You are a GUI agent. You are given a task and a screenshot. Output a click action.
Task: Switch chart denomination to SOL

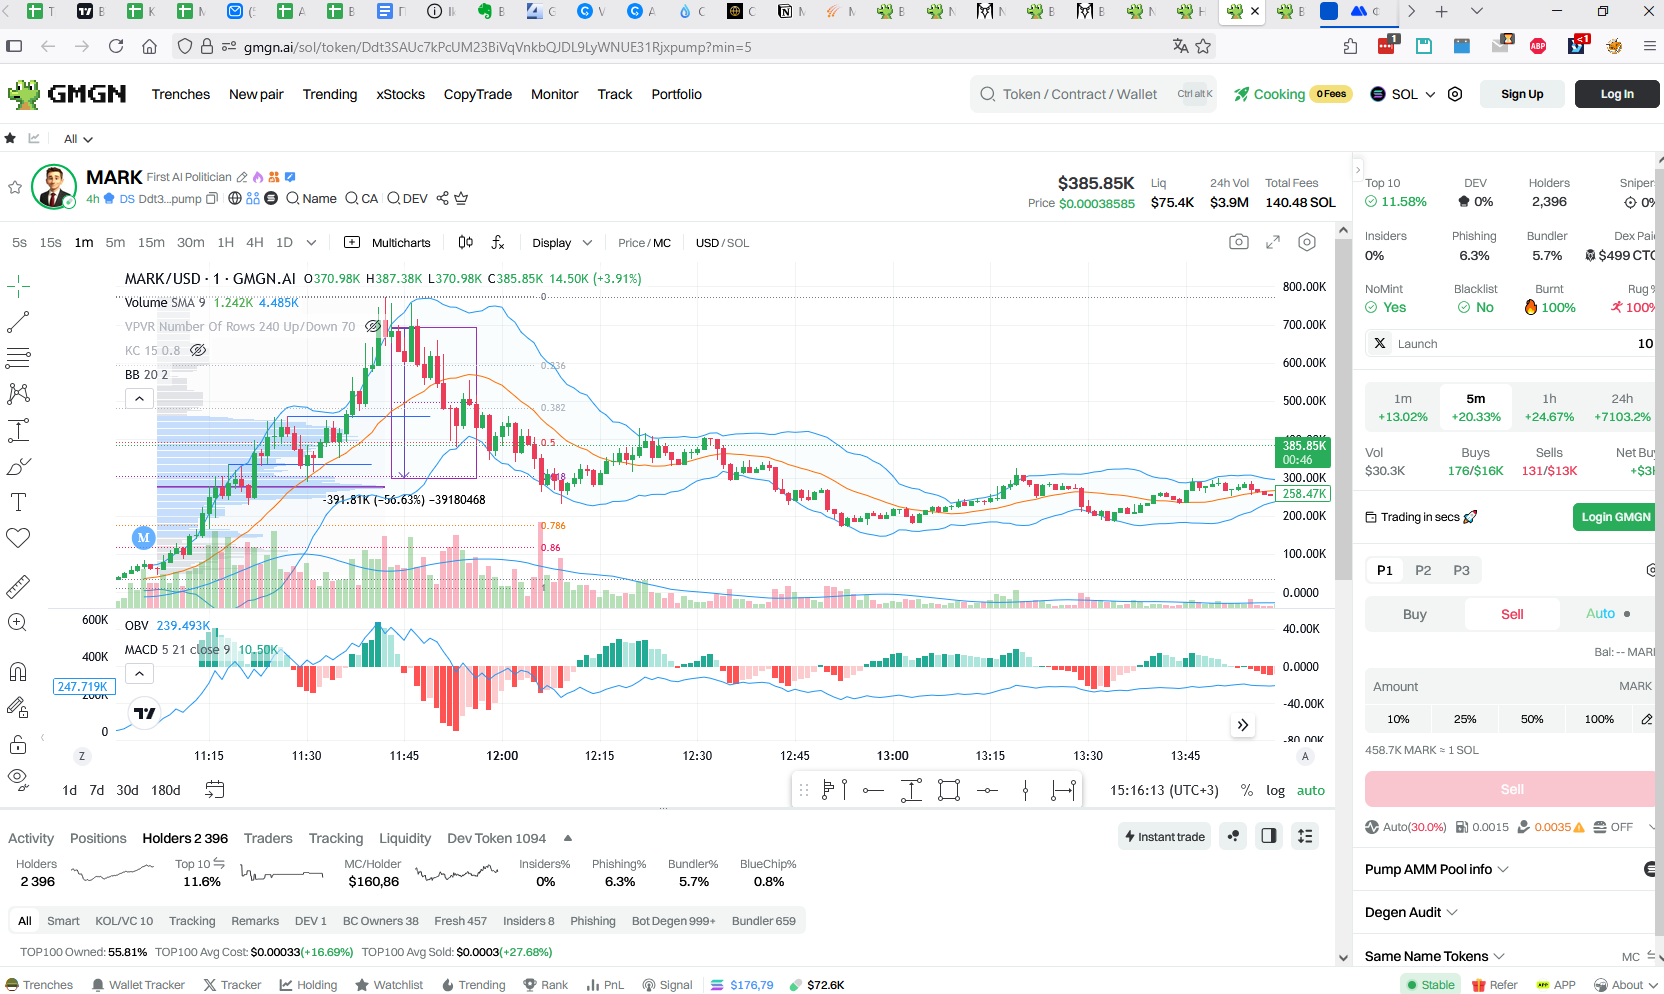(738, 243)
